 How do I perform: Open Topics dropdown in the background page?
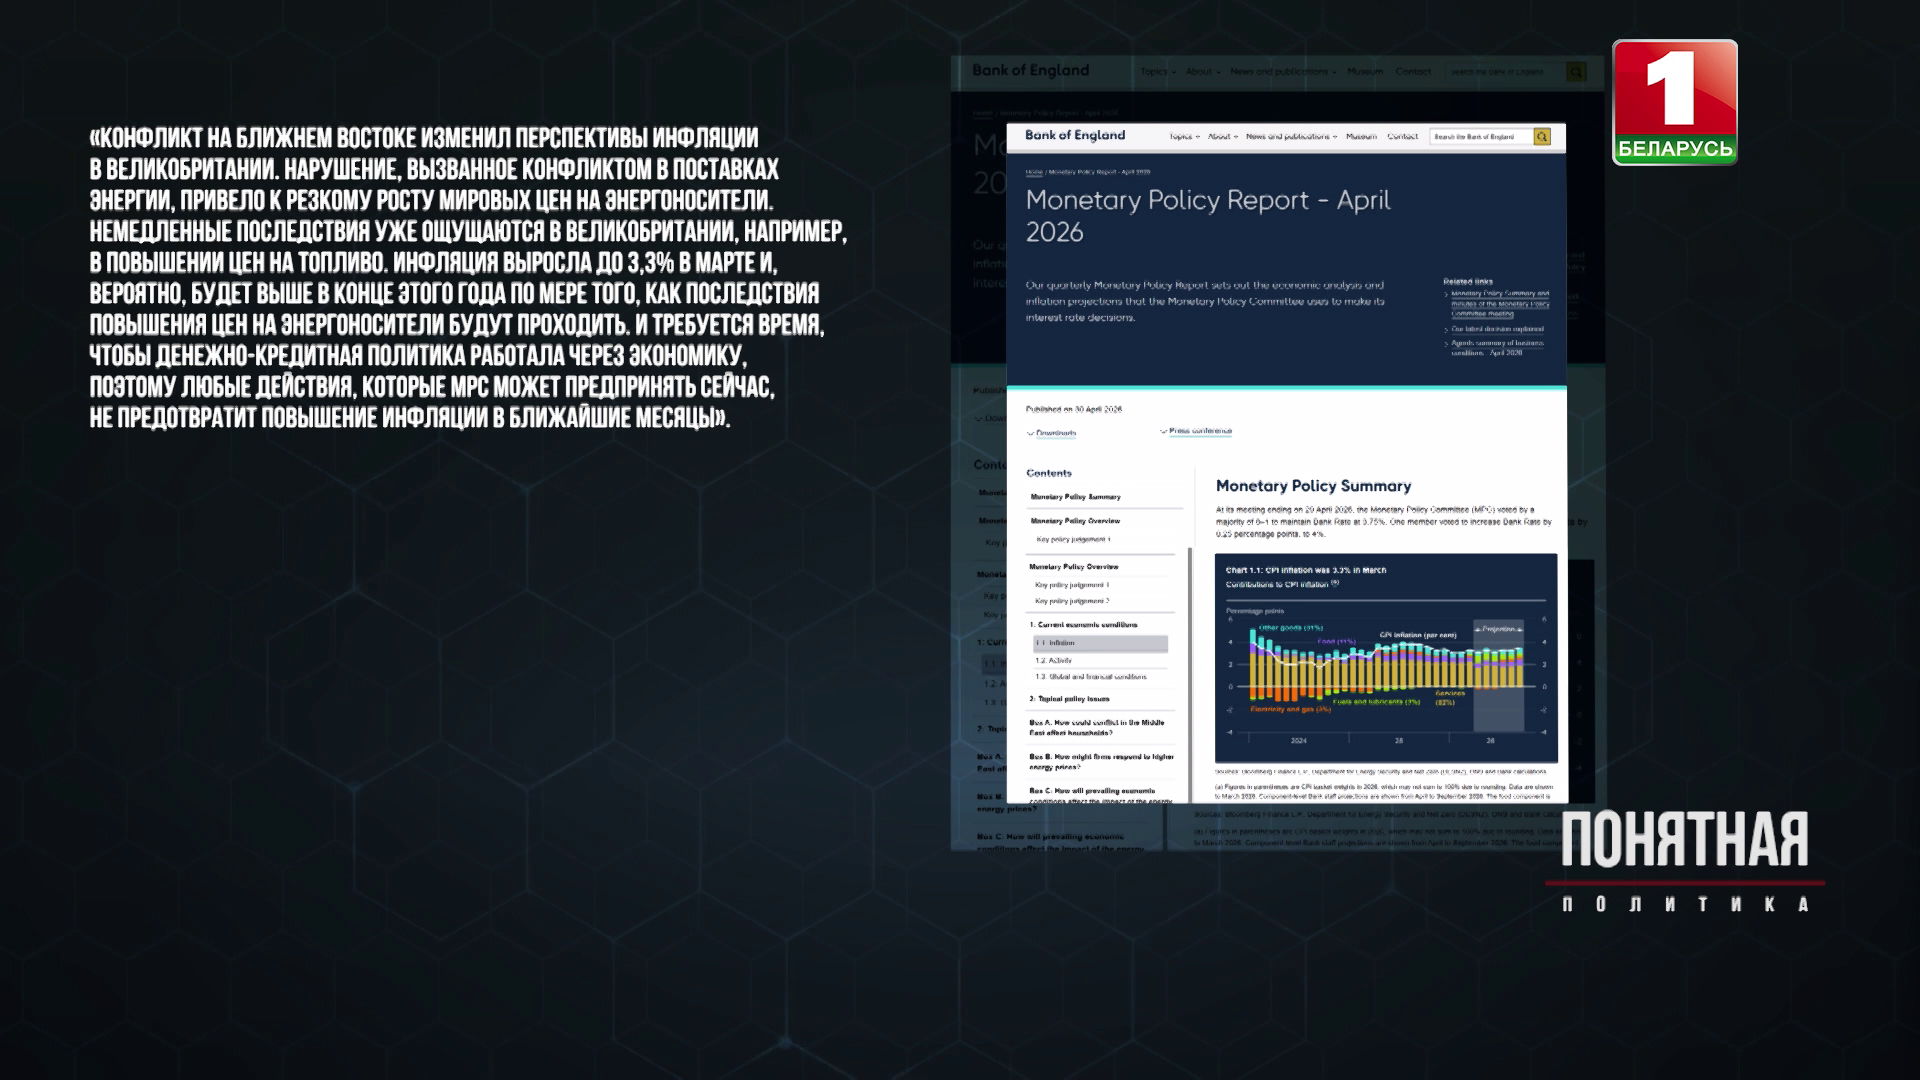pos(1157,72)
